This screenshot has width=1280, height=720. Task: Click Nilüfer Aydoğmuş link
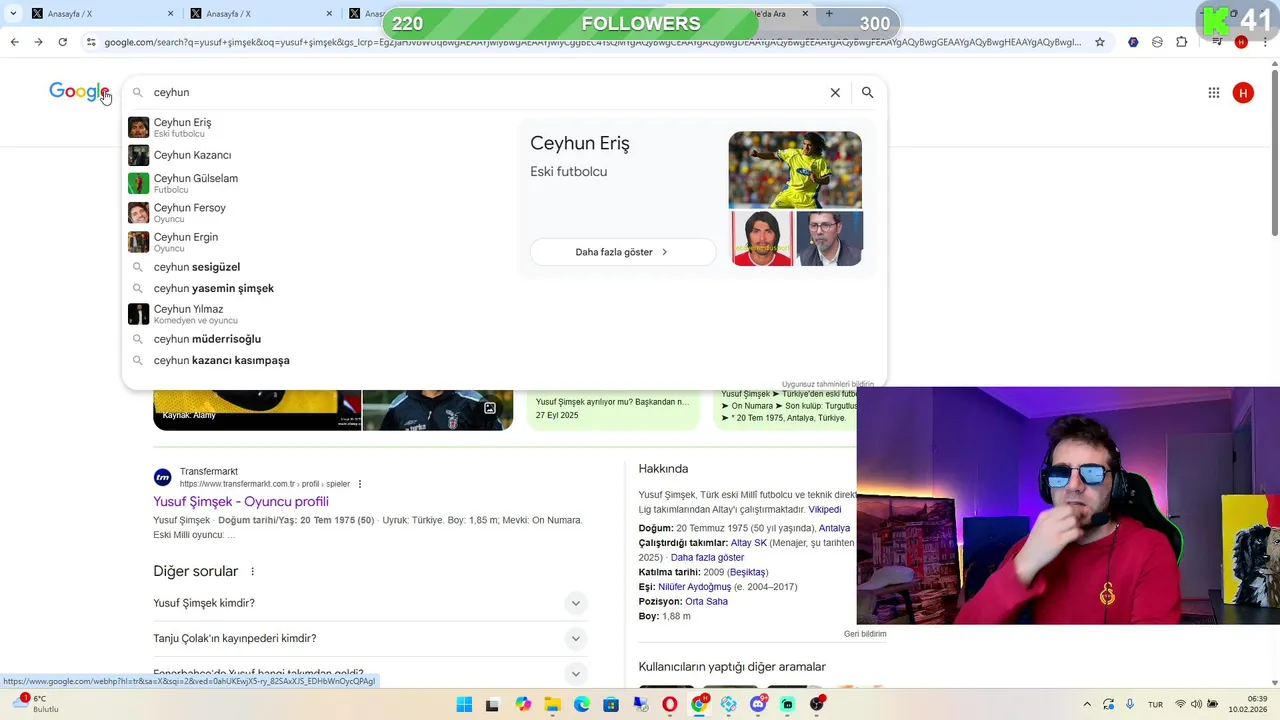(694, 587)
